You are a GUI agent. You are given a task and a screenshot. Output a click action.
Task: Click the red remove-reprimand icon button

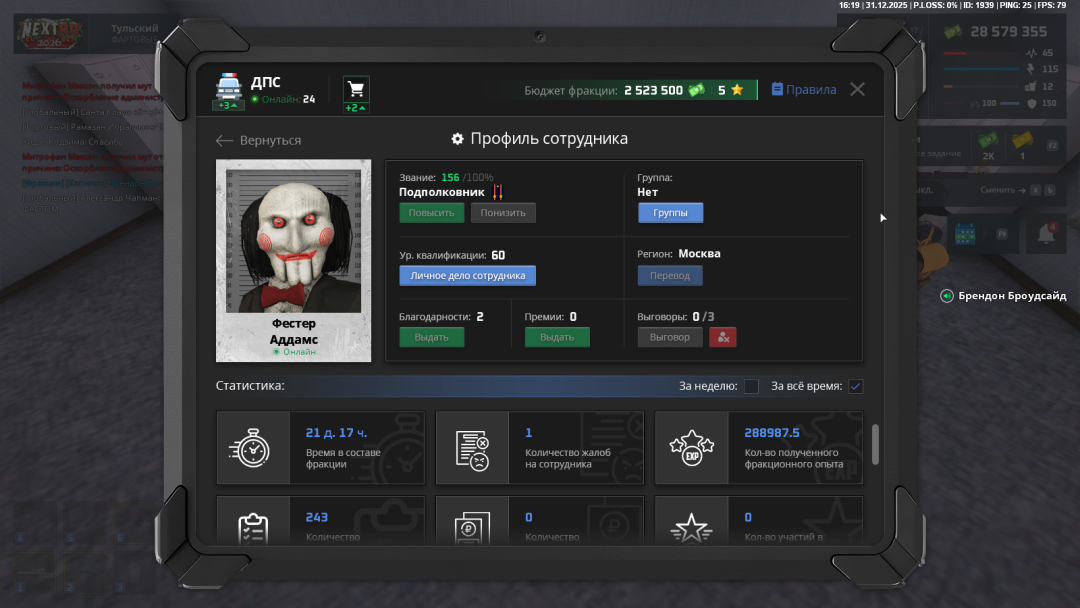tap(722, 337)
